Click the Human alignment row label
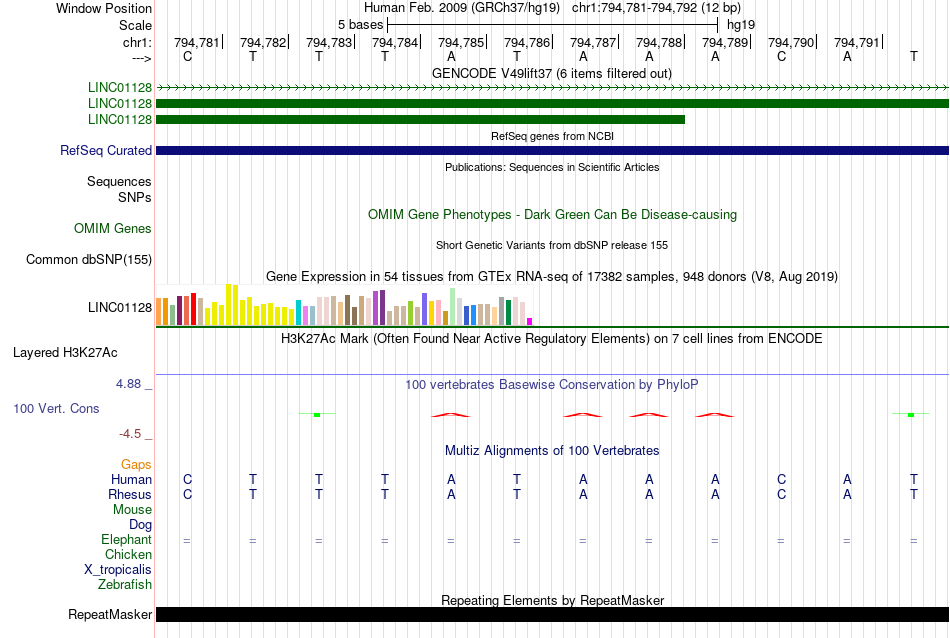 (x=131, y=479)
